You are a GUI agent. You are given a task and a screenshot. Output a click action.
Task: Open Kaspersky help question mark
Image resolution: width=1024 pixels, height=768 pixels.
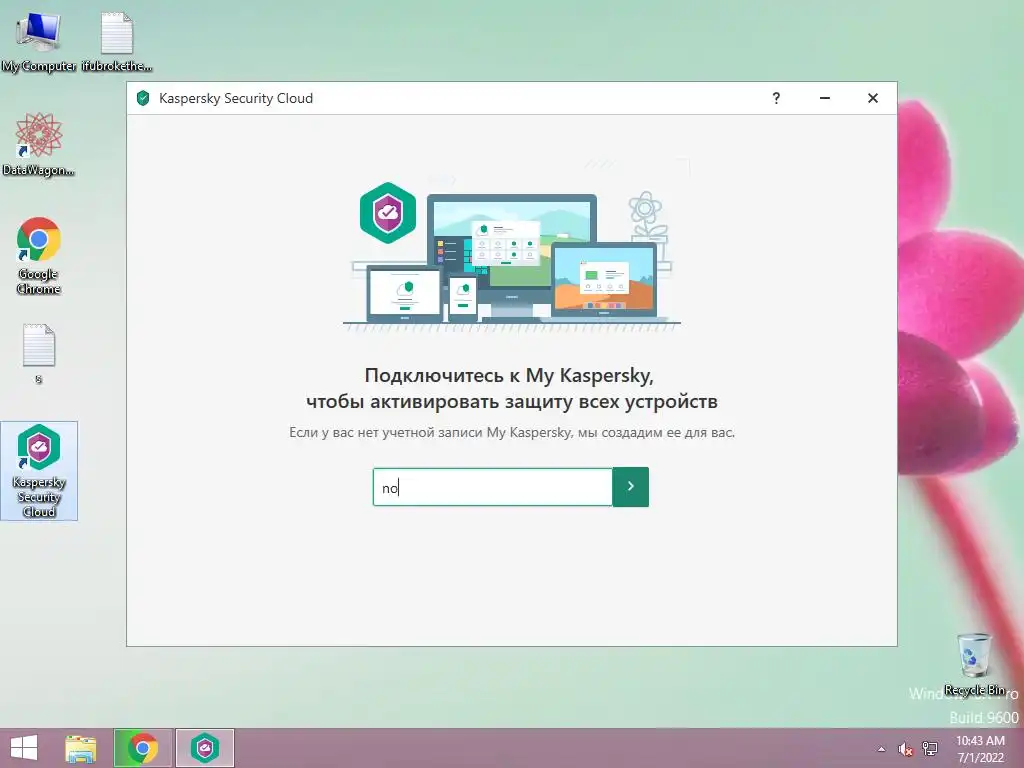[x=776, y=98]
